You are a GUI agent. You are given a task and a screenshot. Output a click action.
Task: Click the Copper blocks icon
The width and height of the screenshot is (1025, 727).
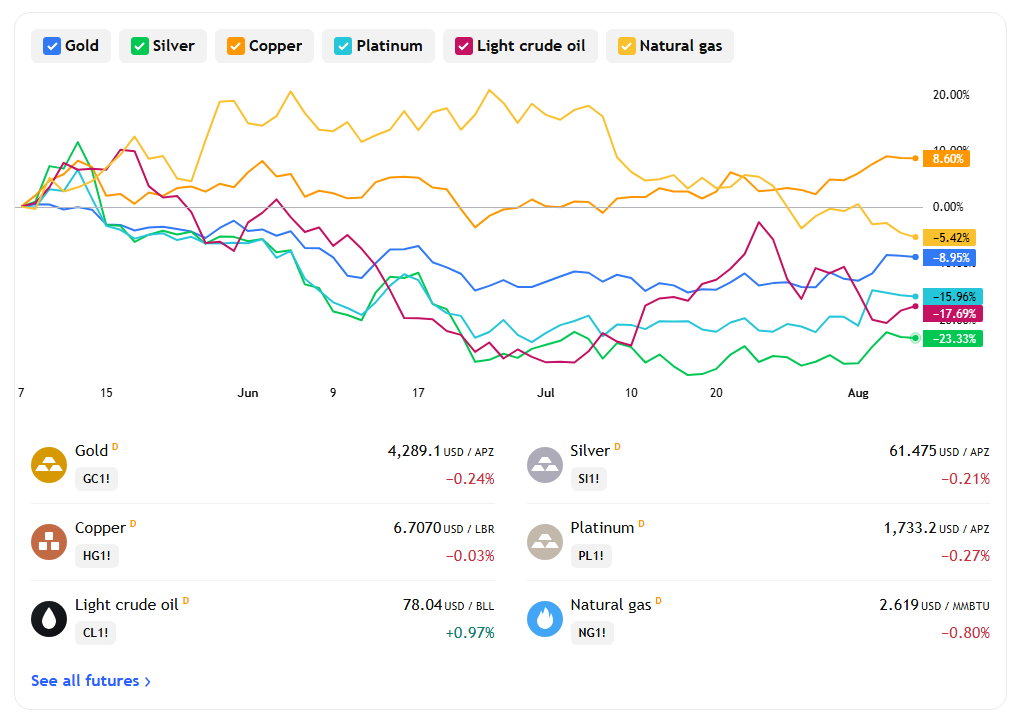click(49, 542)
